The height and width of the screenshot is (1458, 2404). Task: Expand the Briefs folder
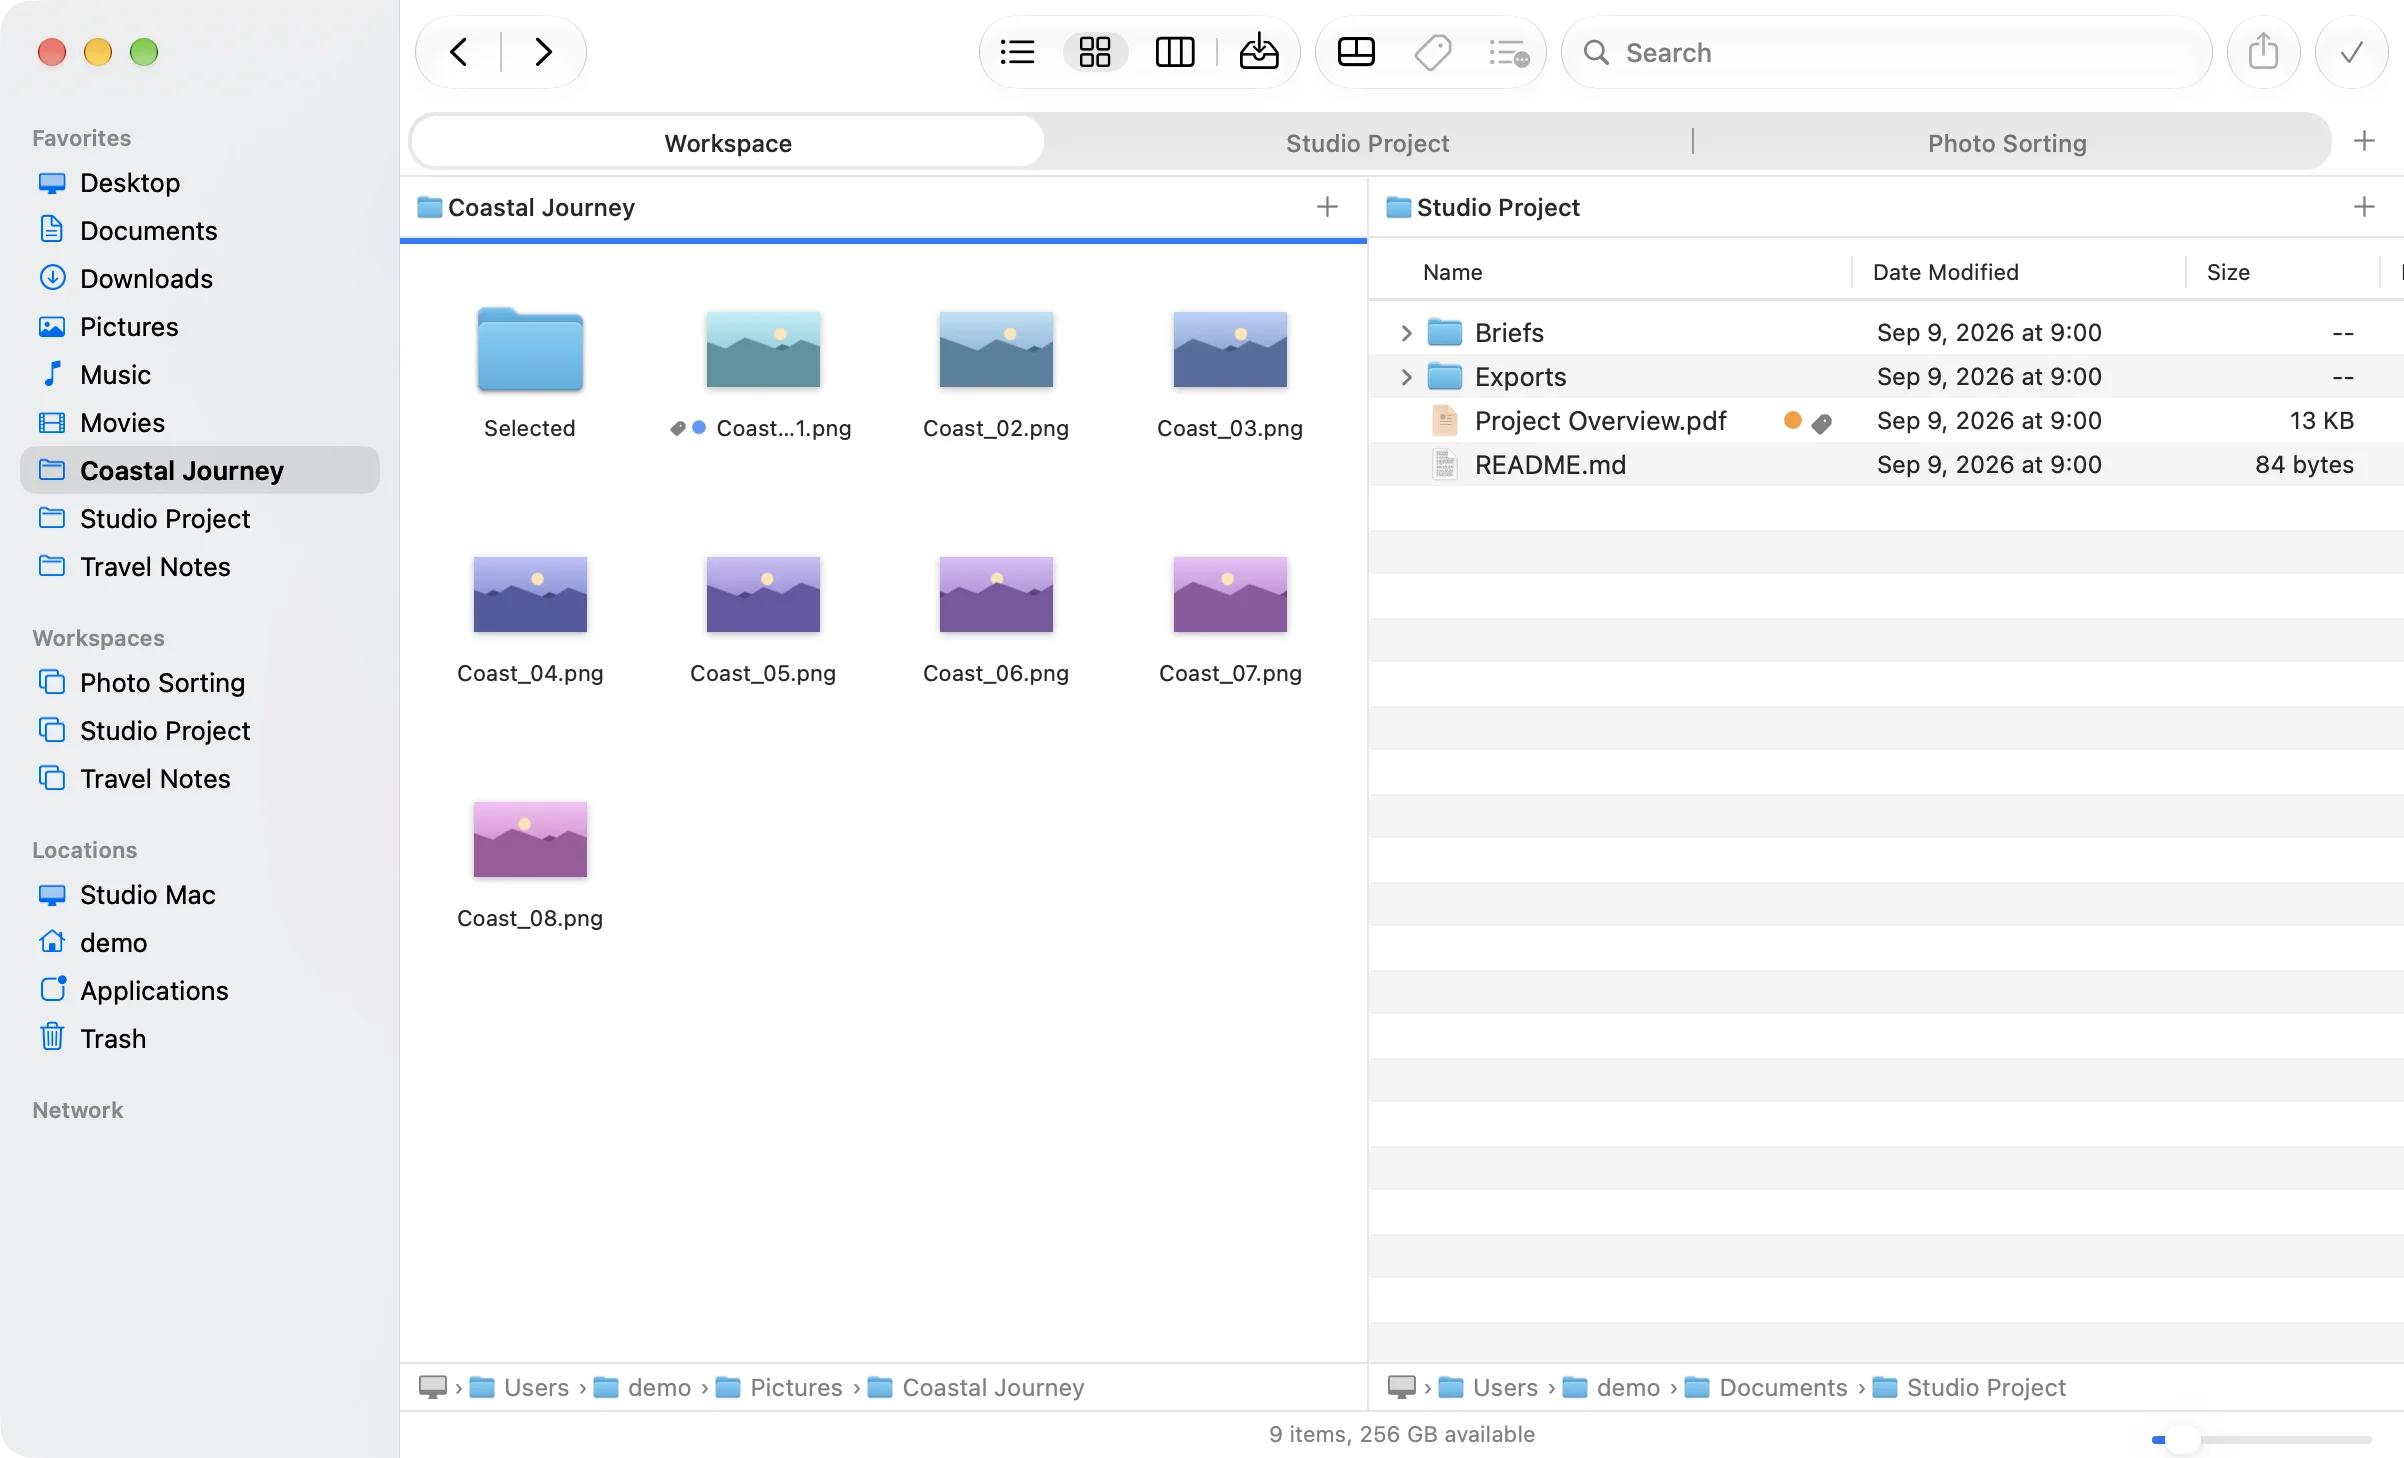(1406, 333)
